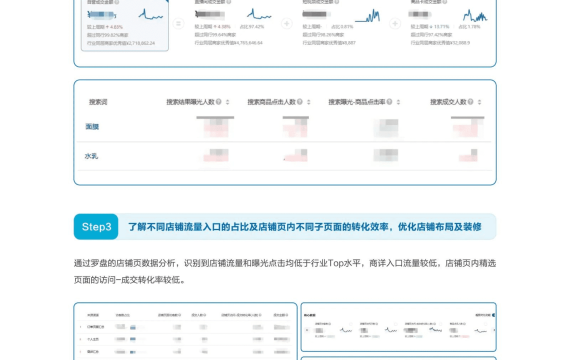Sort by 搜索商品点击人数 using its arrows

pyautogui.click(x=309, y=102)
